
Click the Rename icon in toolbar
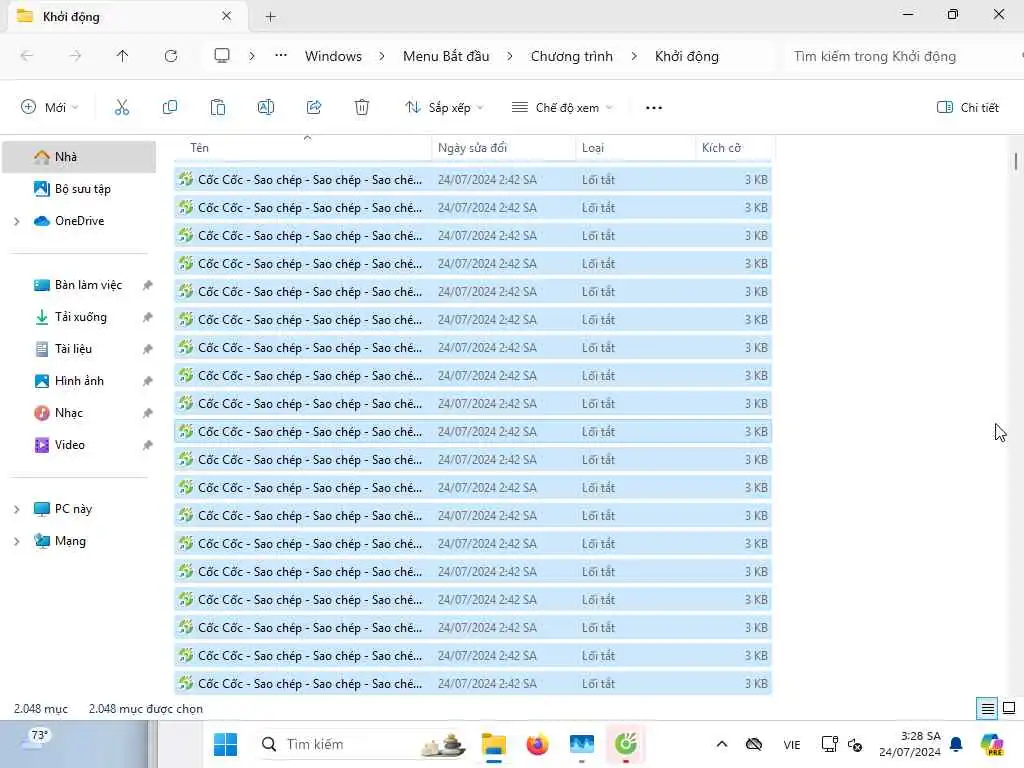(x=266, y=108)
